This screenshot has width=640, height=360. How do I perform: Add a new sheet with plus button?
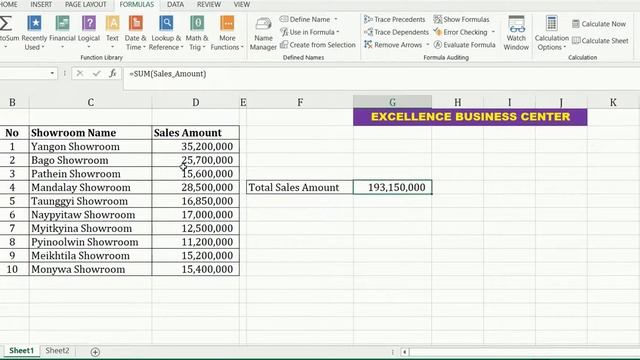[x=95, y=351]
